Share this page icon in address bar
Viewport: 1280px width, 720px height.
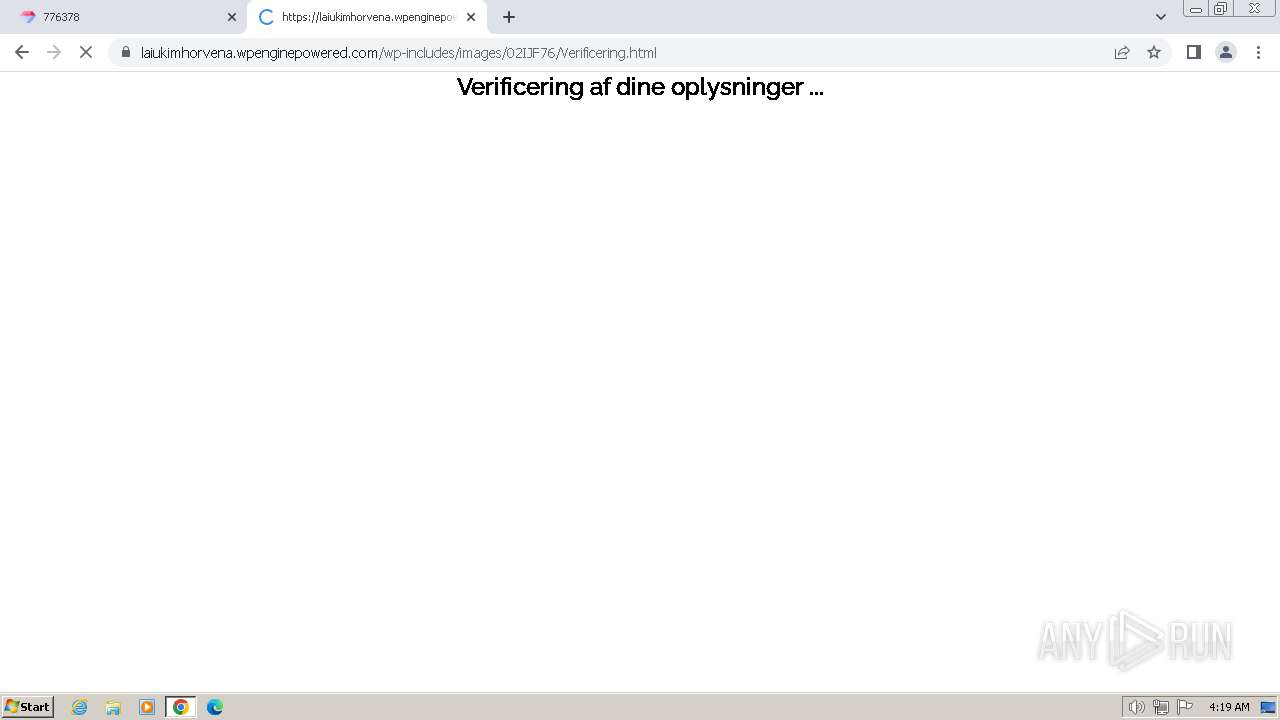click(x=1122, y=52)
